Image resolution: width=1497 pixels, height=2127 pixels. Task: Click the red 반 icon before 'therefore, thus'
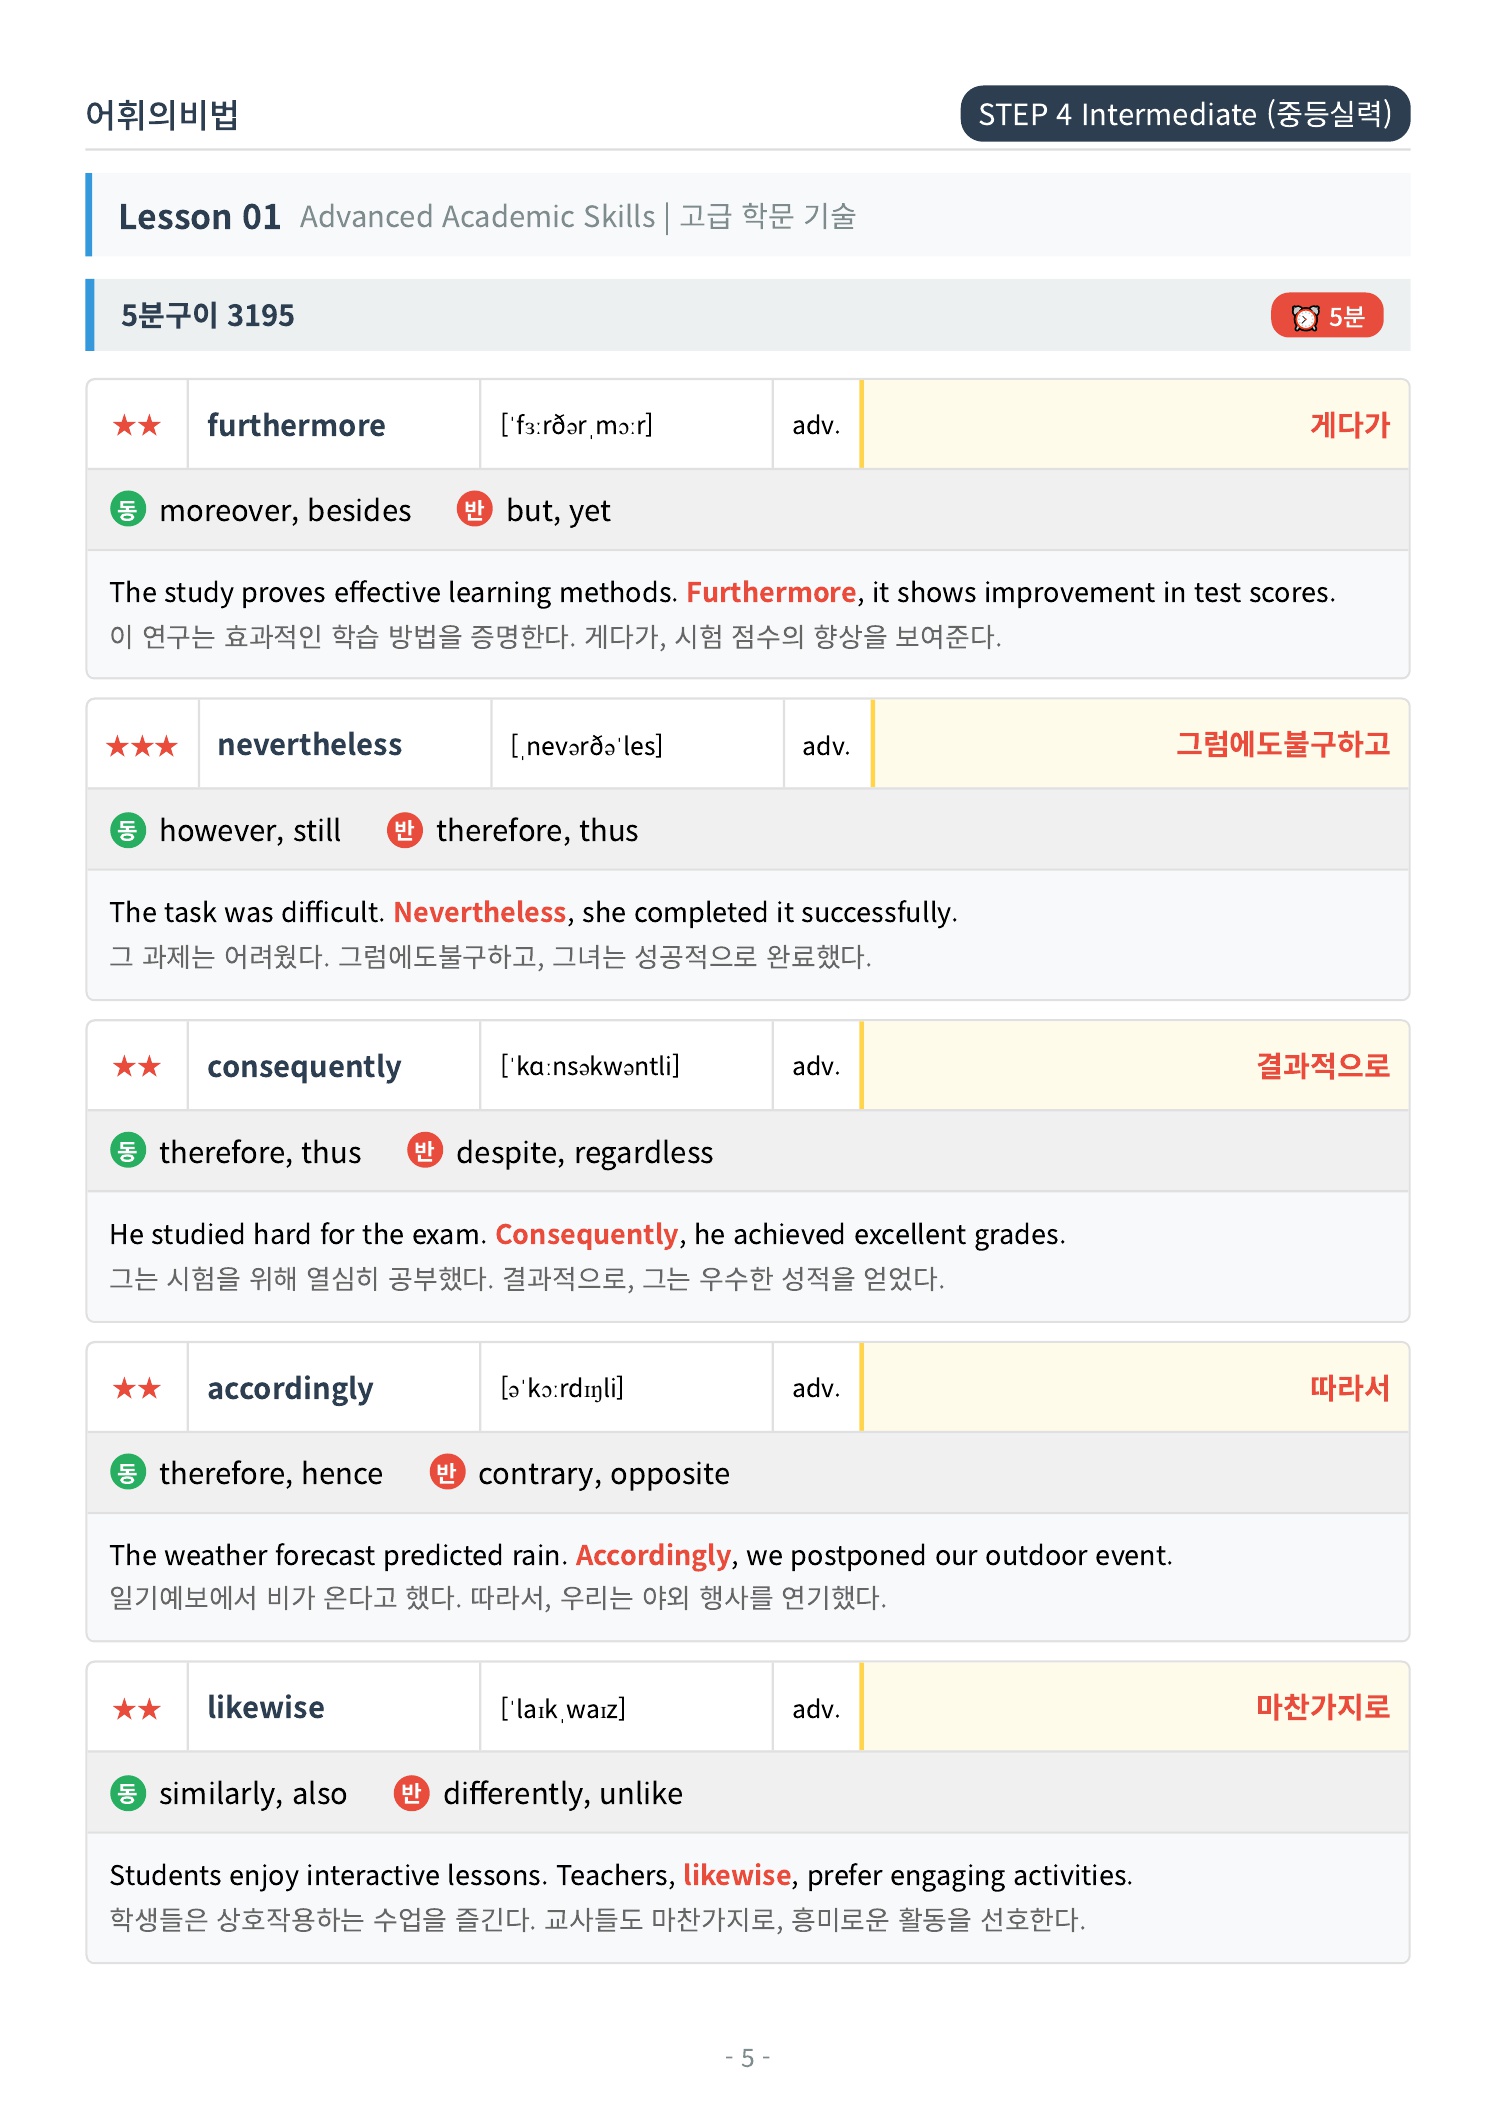pyautogui.click(x=404, y=830)
